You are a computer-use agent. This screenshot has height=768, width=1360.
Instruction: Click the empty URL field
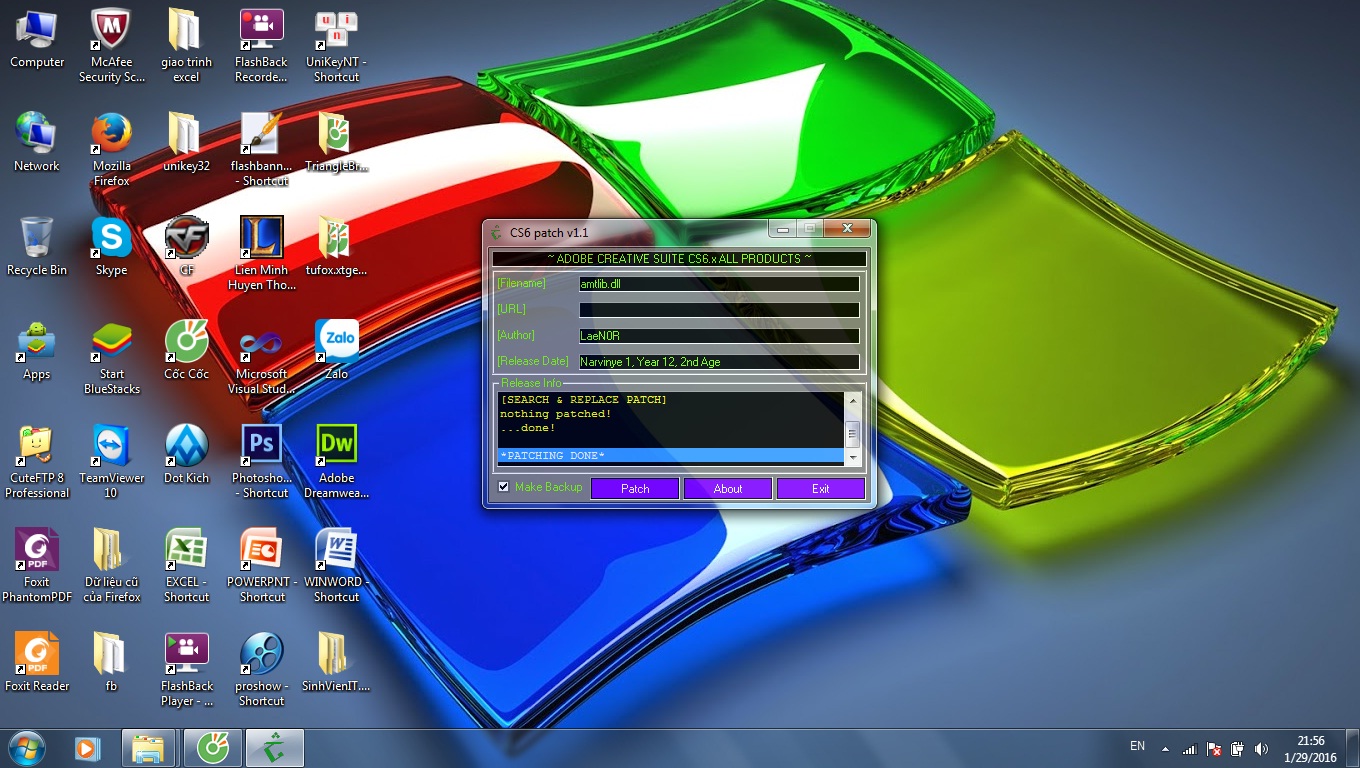click(719, 310)
